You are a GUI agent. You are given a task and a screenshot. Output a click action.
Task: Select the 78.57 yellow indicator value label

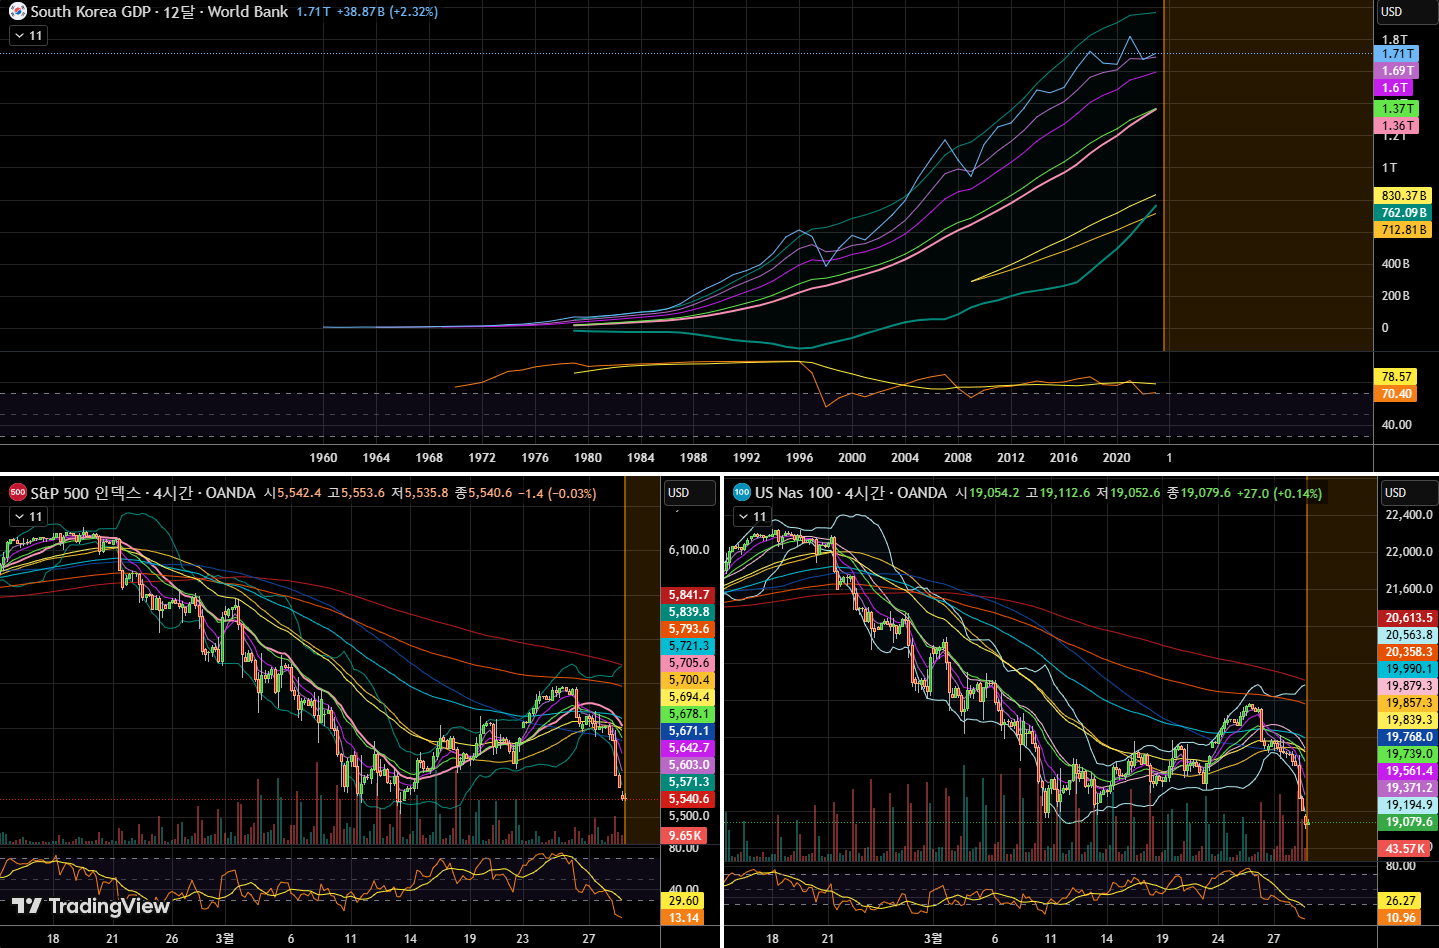click(x=1396, y=377)
